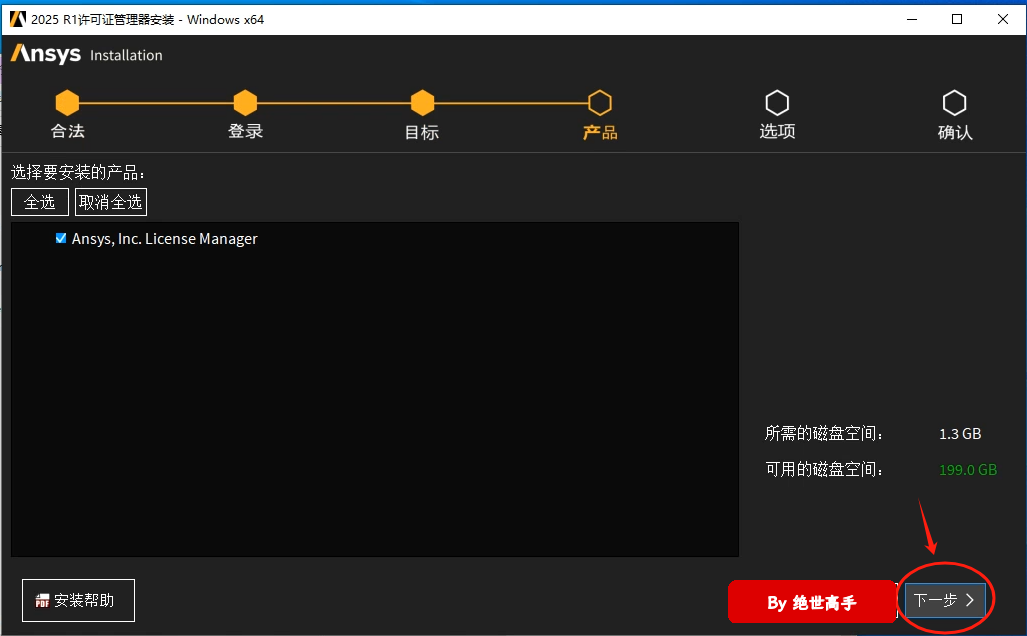Minimize the installer window
The width and height of the screenshot is (1027, 636).
click(x=912, y=19)
